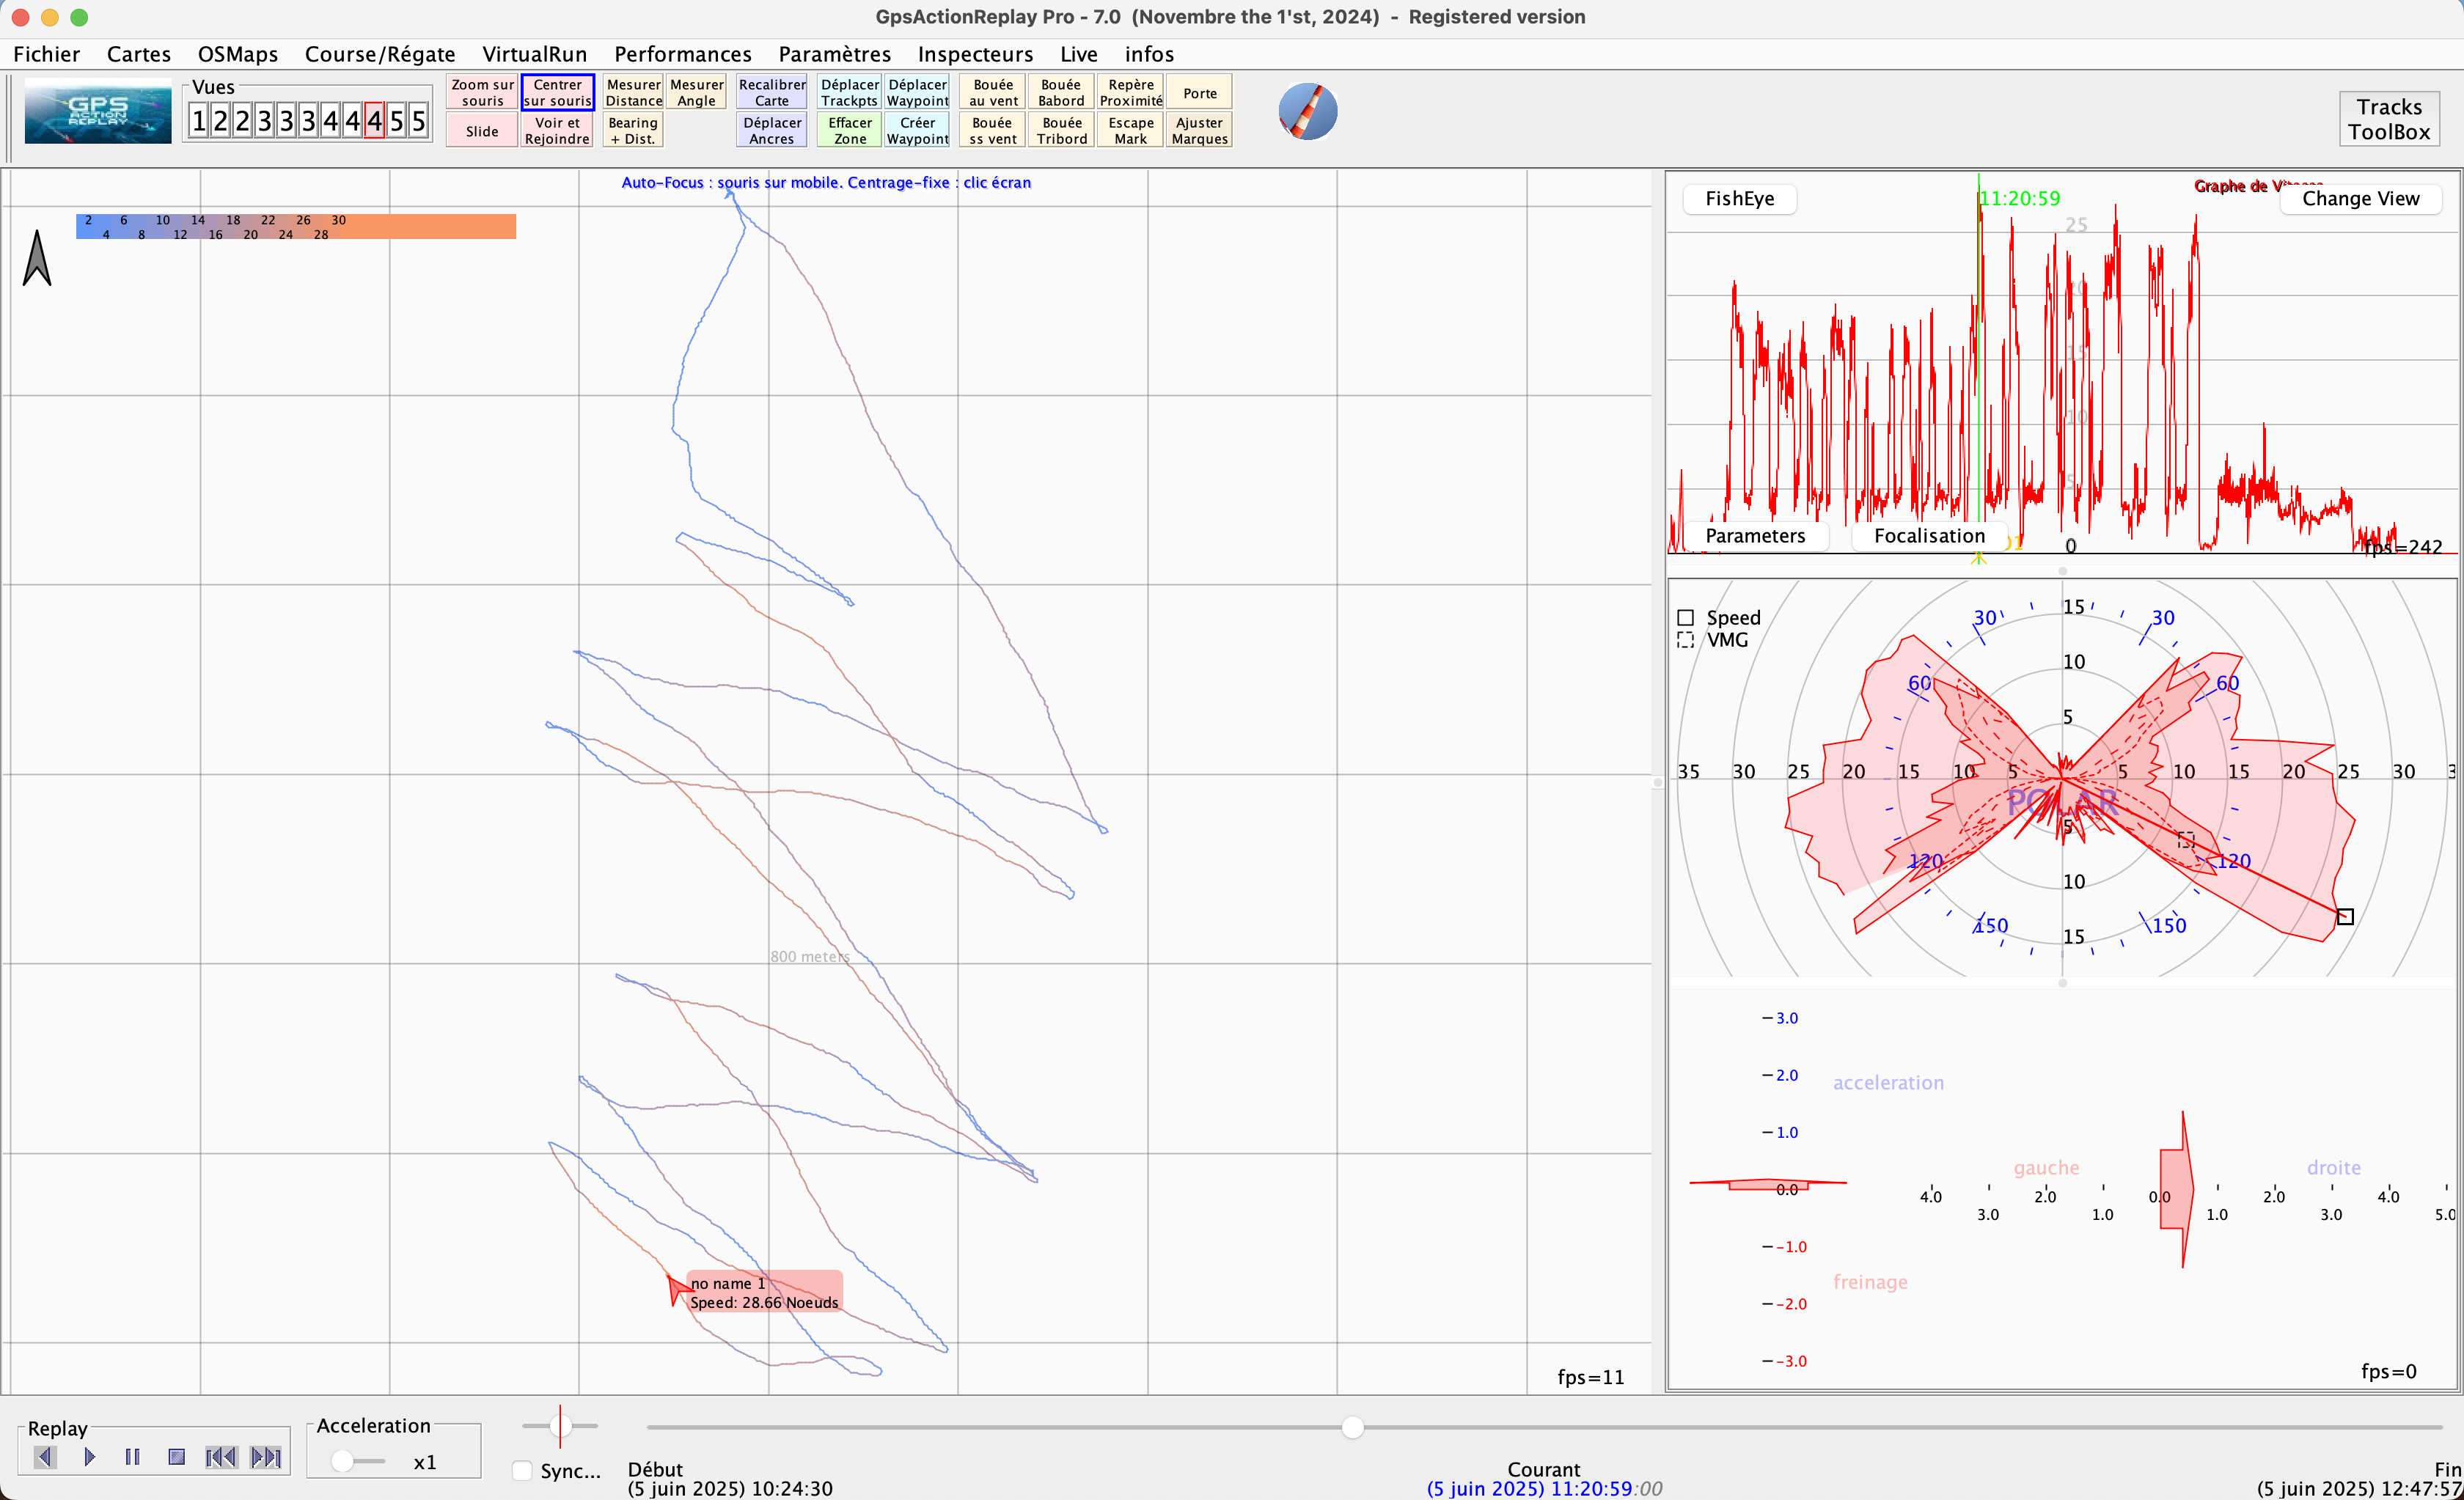Click Escape Mark button
This screenshot has height=1500, width=2464.
click(x=1130, y=131)
